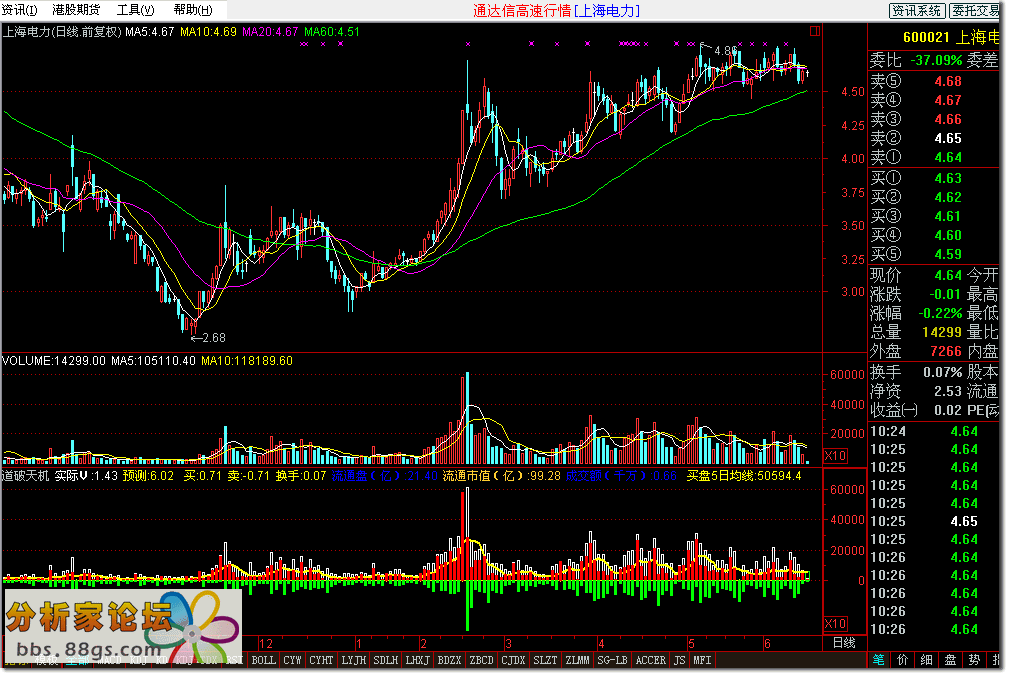1009x675 pixels.
Task: Select the 价 tab in quote panel
Action: click(902, 660)
